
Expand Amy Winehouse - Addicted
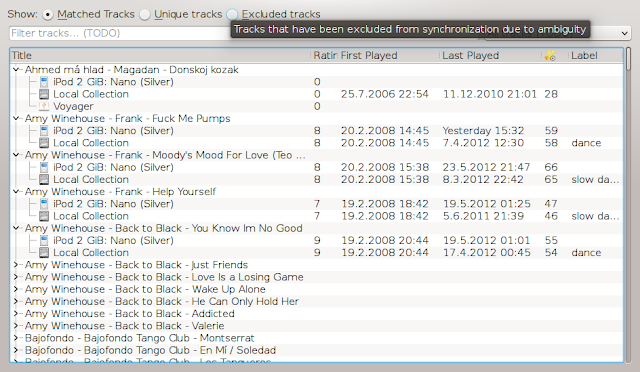[x=16, y=314]
